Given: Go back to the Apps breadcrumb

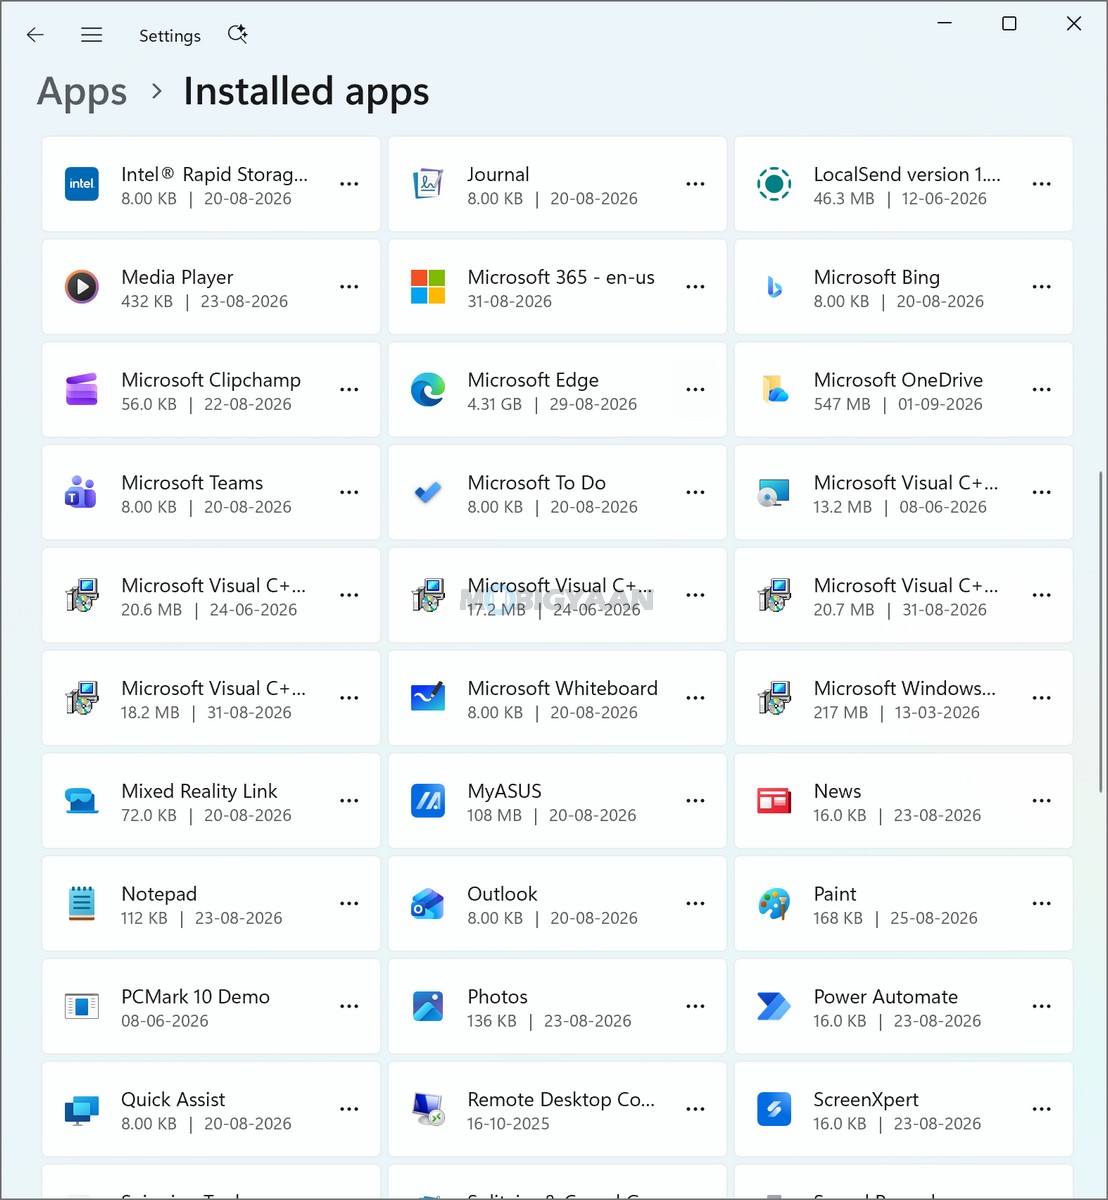Looking at the screenshot, I should tap(82, 92).
